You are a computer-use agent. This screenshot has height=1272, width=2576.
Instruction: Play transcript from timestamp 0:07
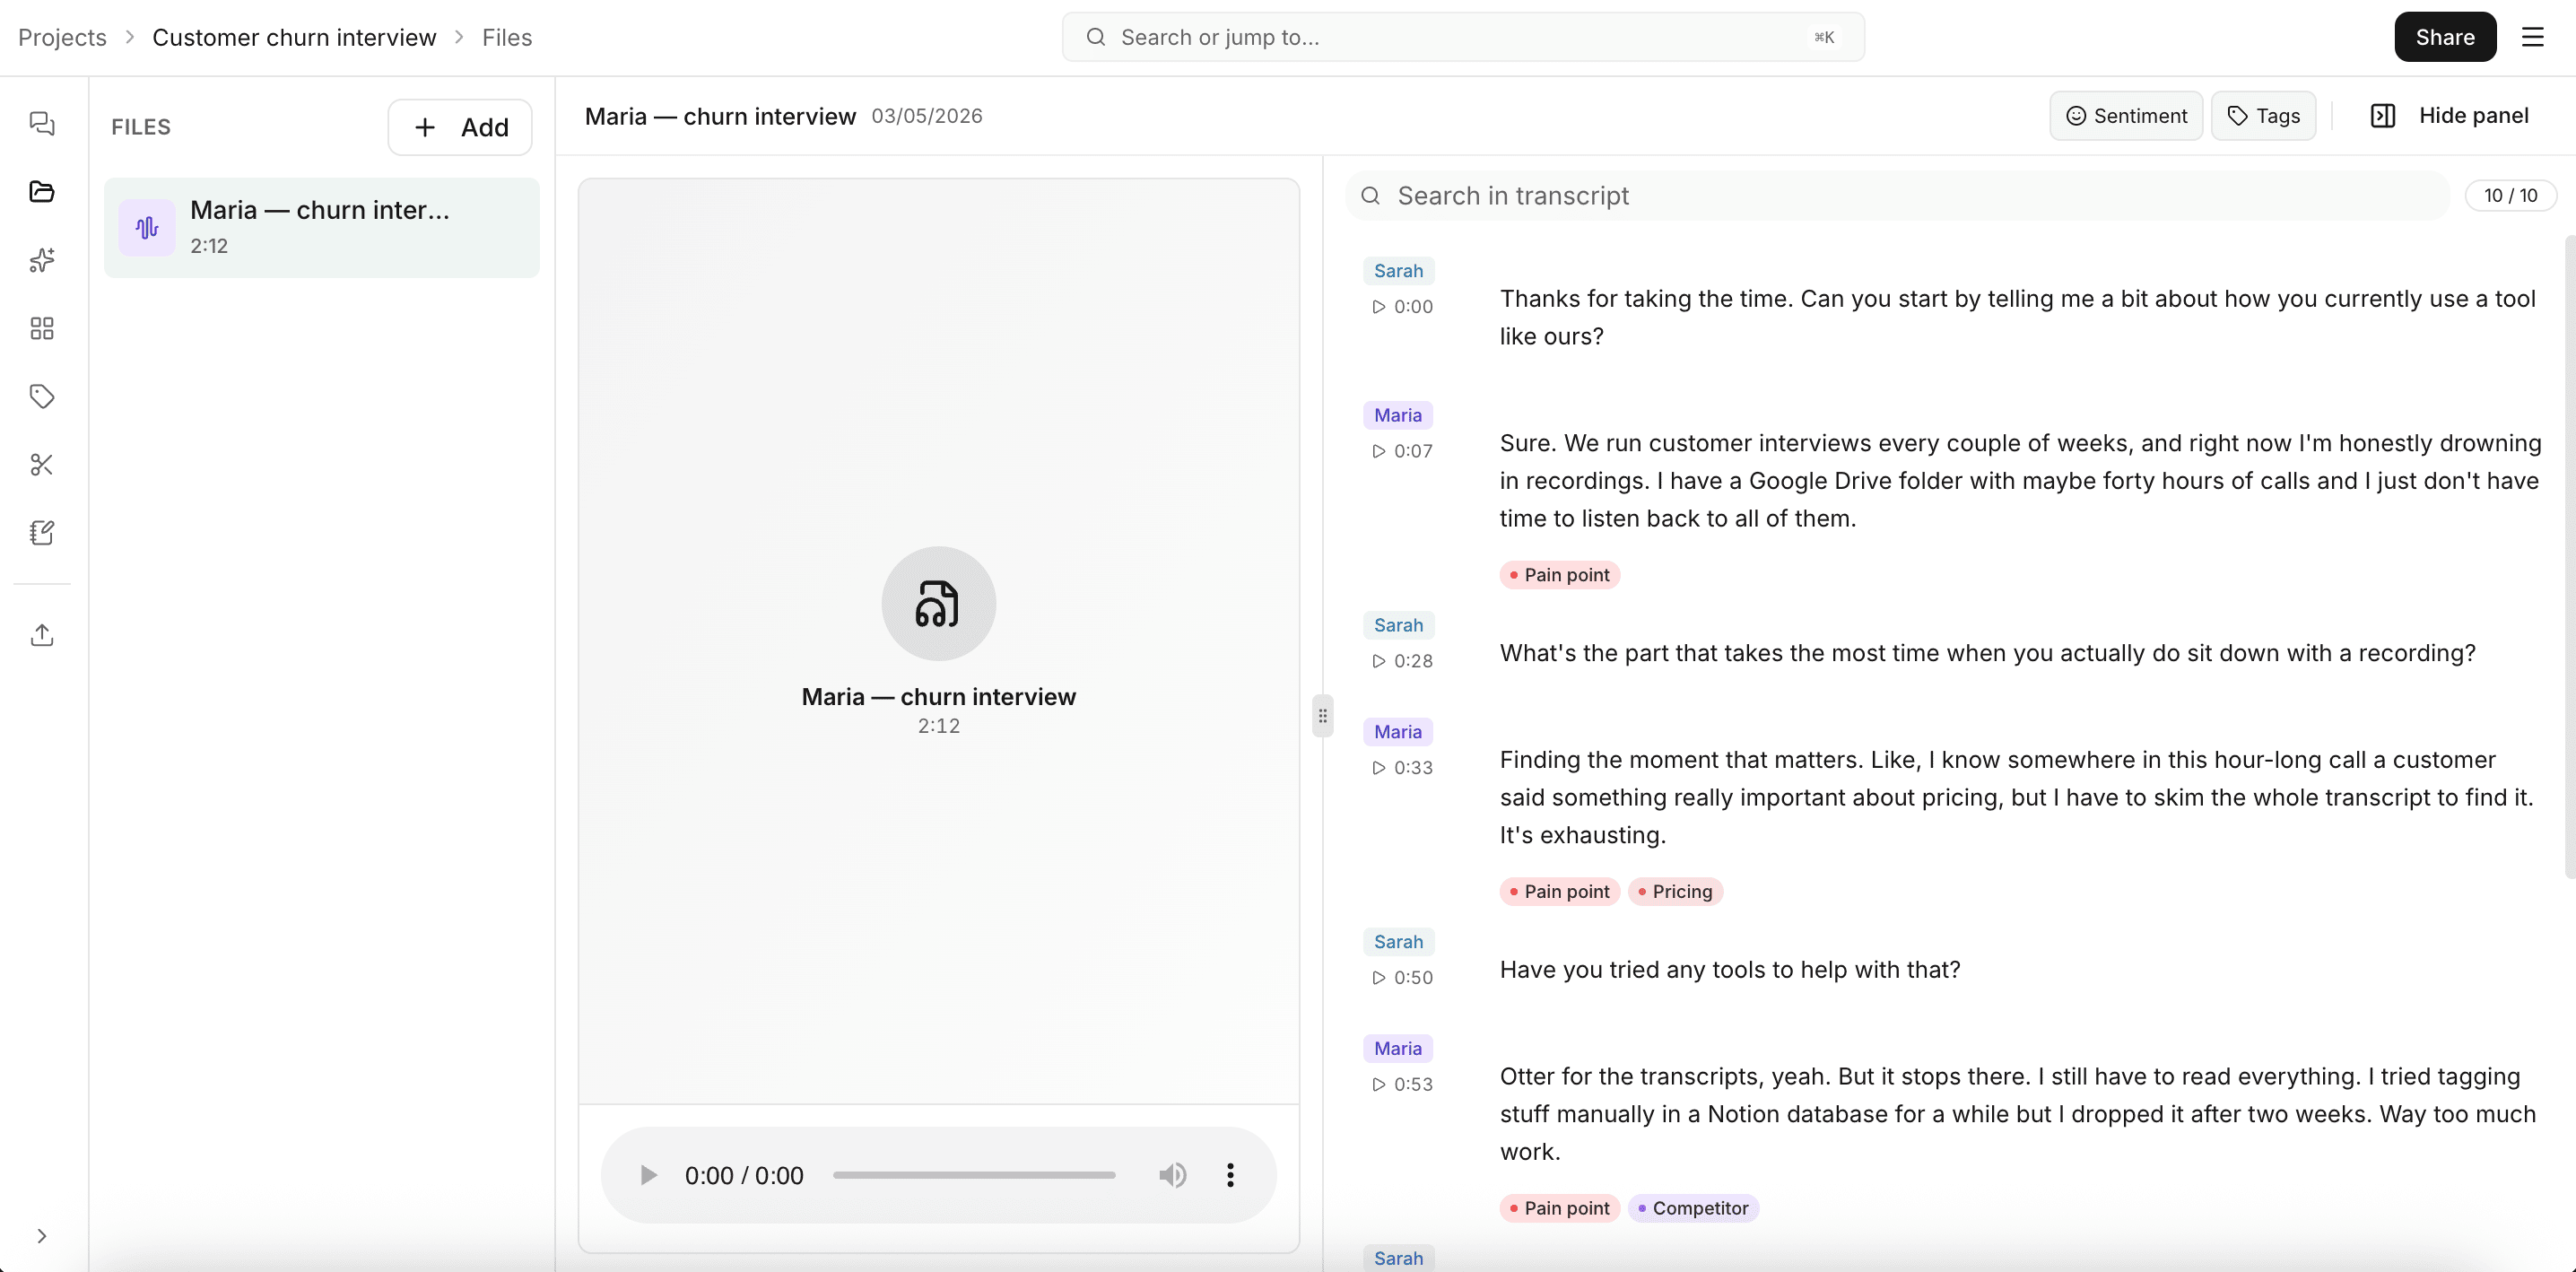[1402, 451]
